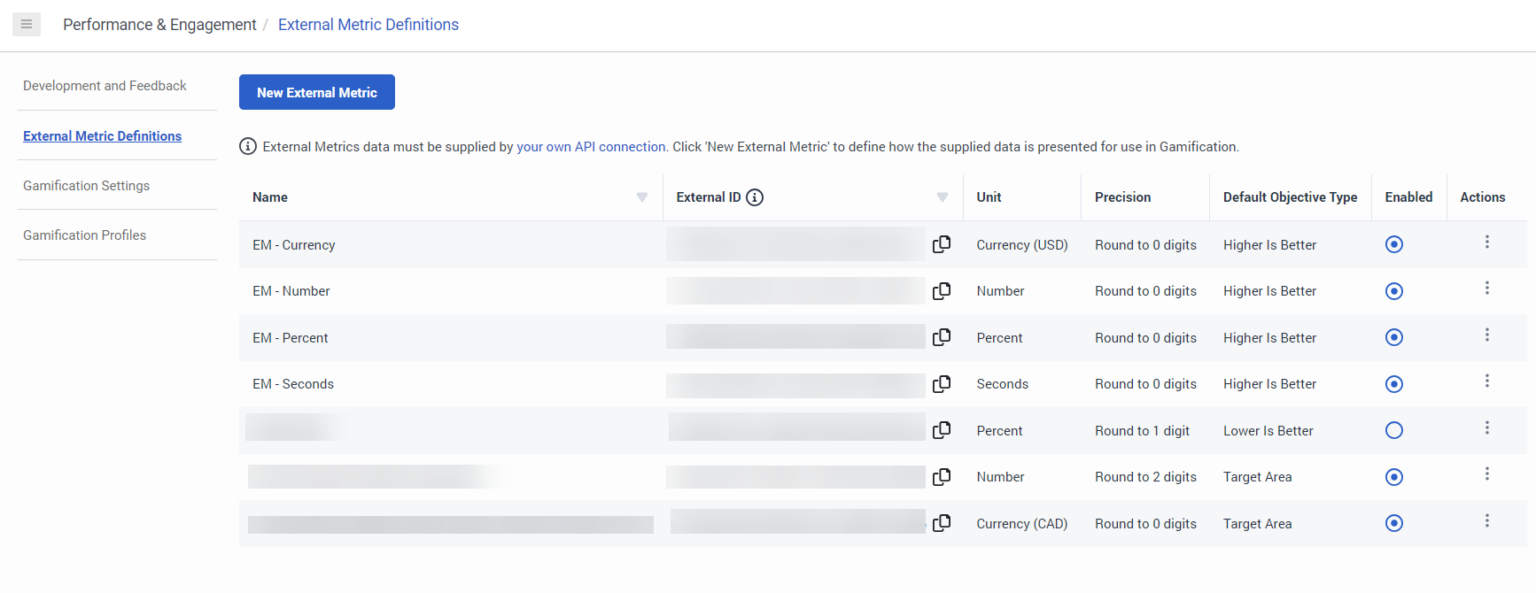Open the hamburger navigation menu

(26, 24)
